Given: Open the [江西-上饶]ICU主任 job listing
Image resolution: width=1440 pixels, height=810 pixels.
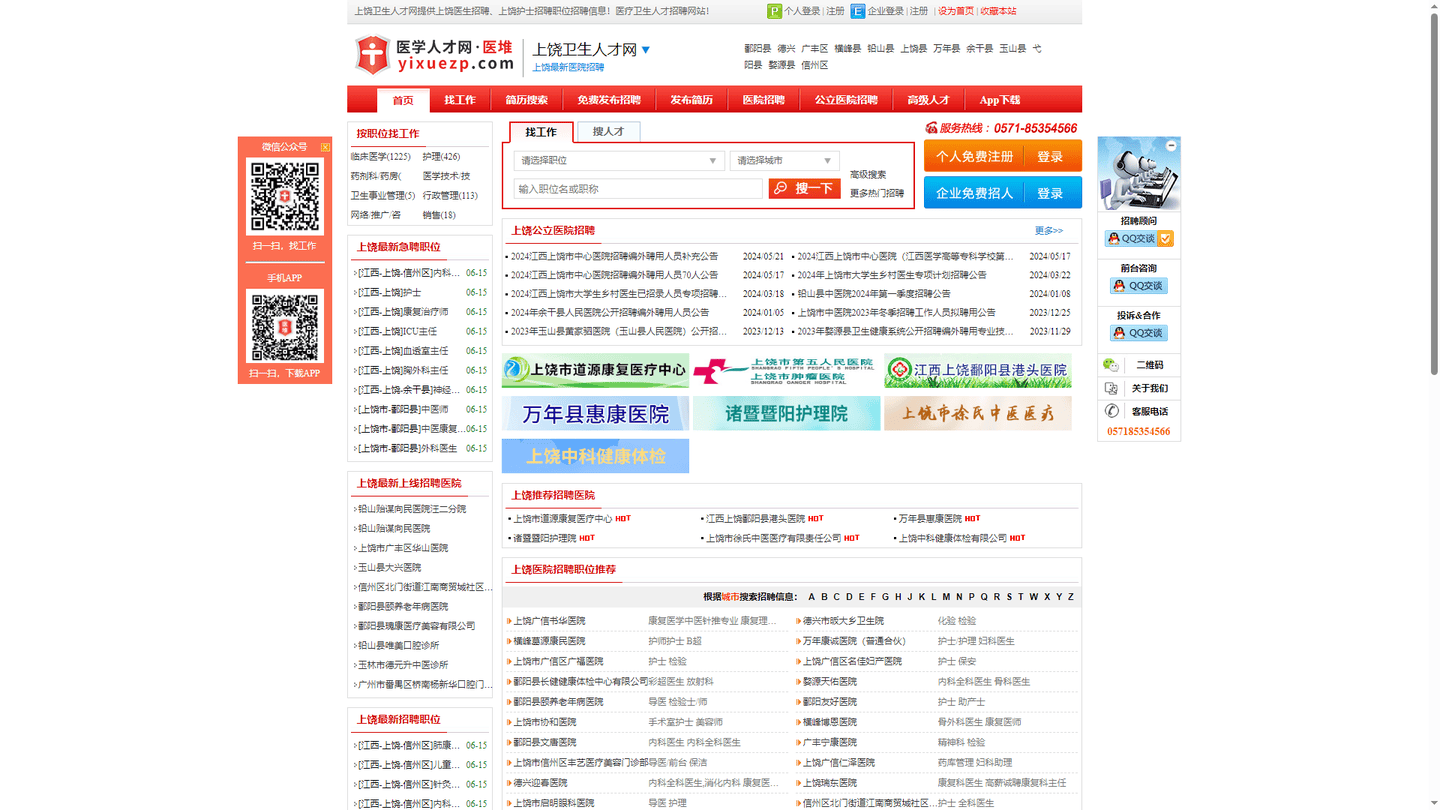Looking at the screenshot, I should click(398, 332).
